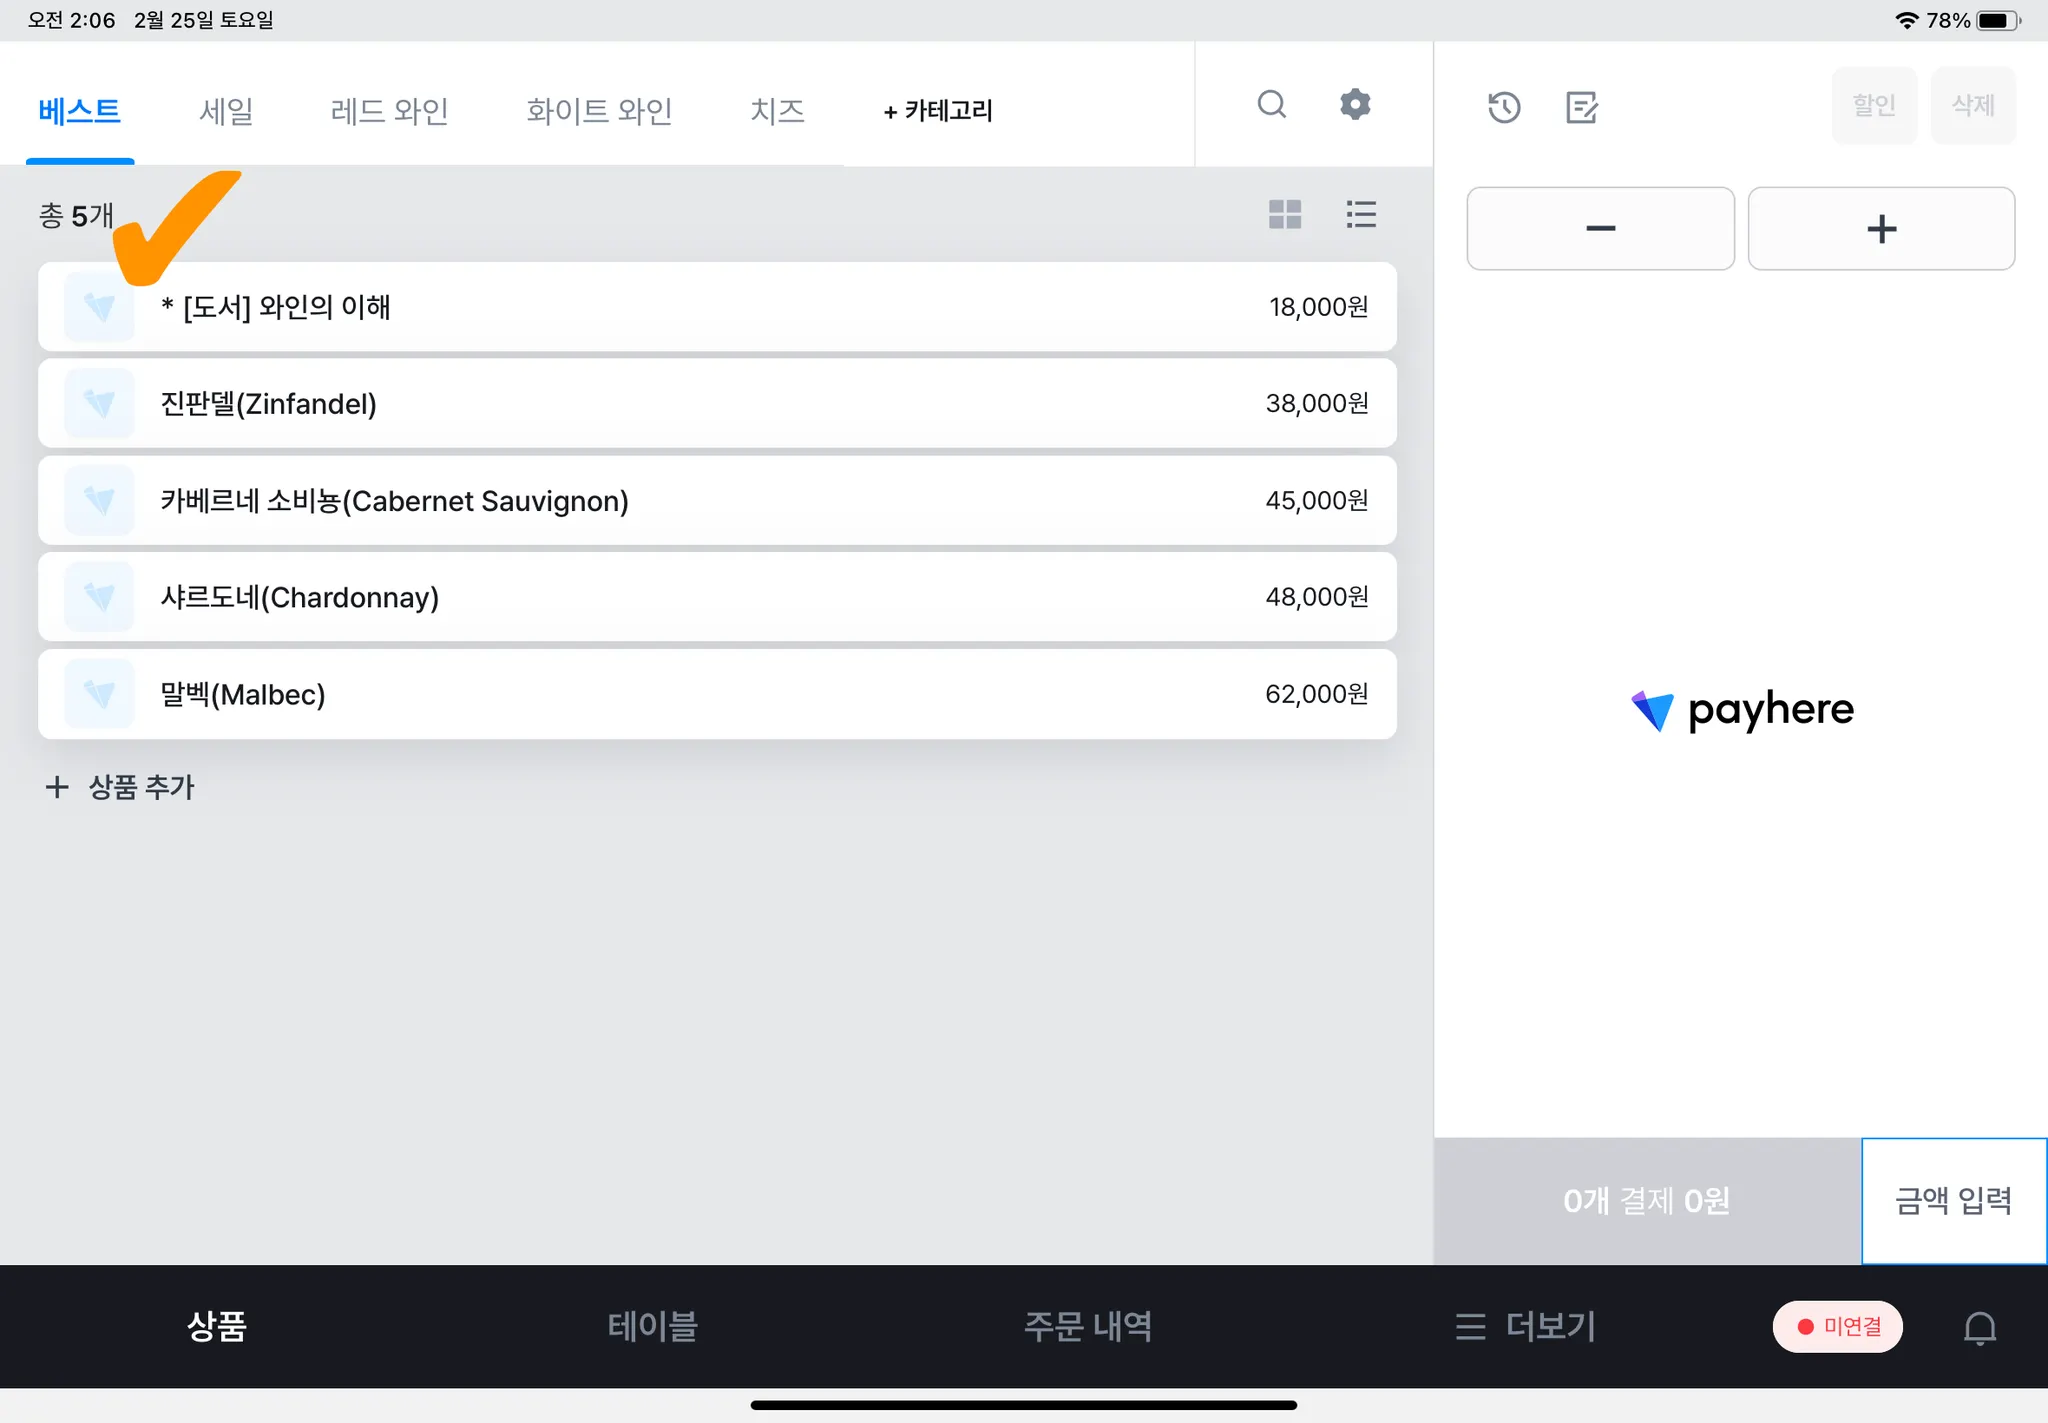Open settings gear icon
The width and height of the screenshot is (2048, 1423).
point(1355,104)
